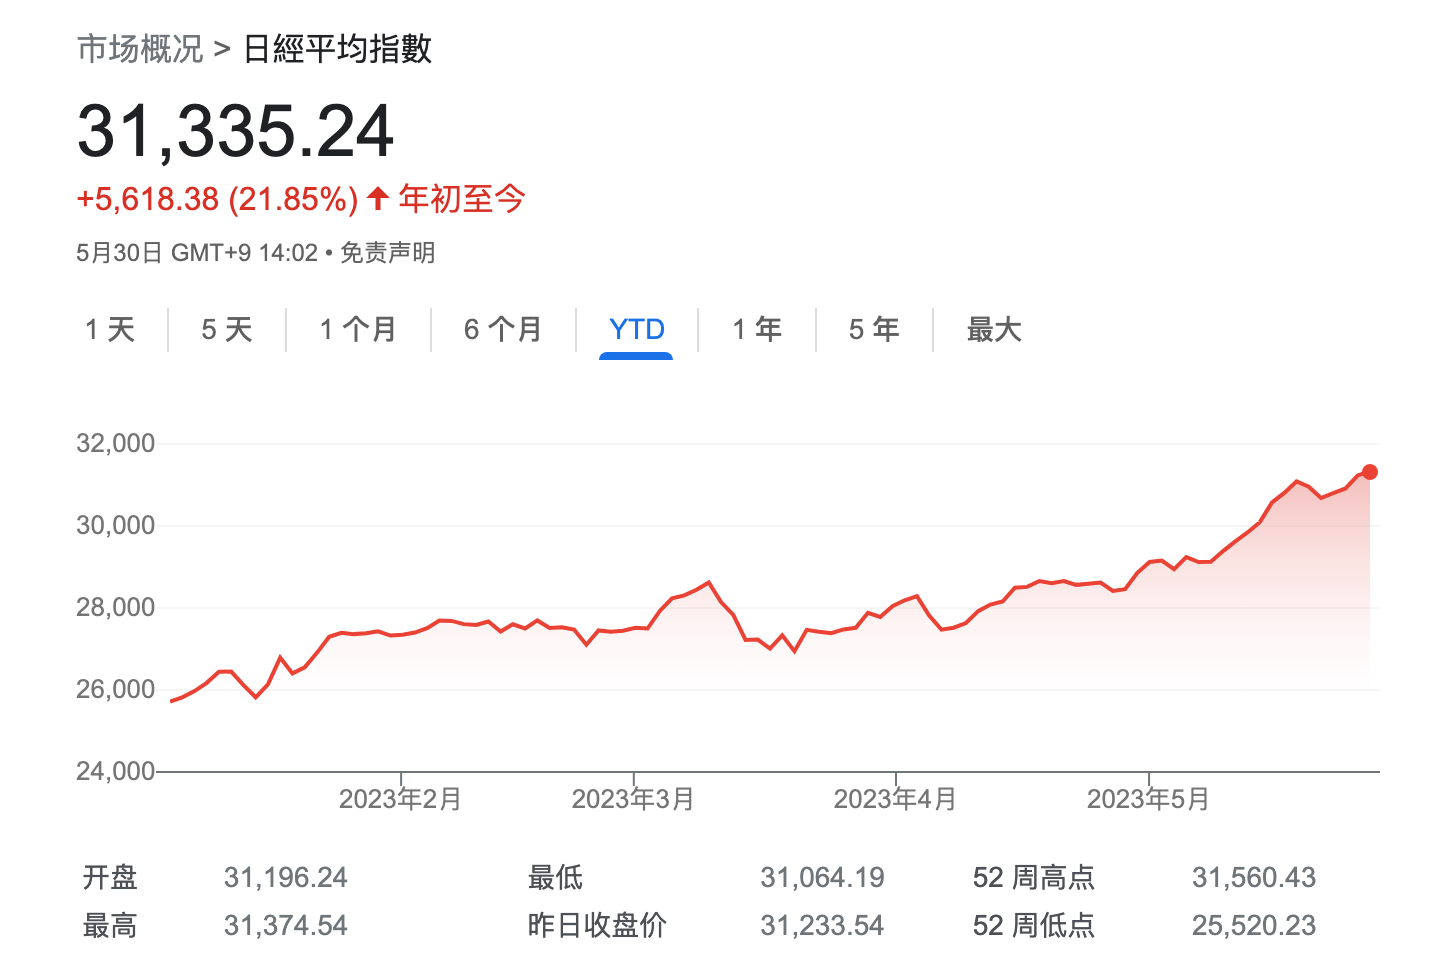Click the 5月30日 GMT+9 14:02 timestamp
1436x962 pixels.
pyautogui.click(x=197, y=253)
